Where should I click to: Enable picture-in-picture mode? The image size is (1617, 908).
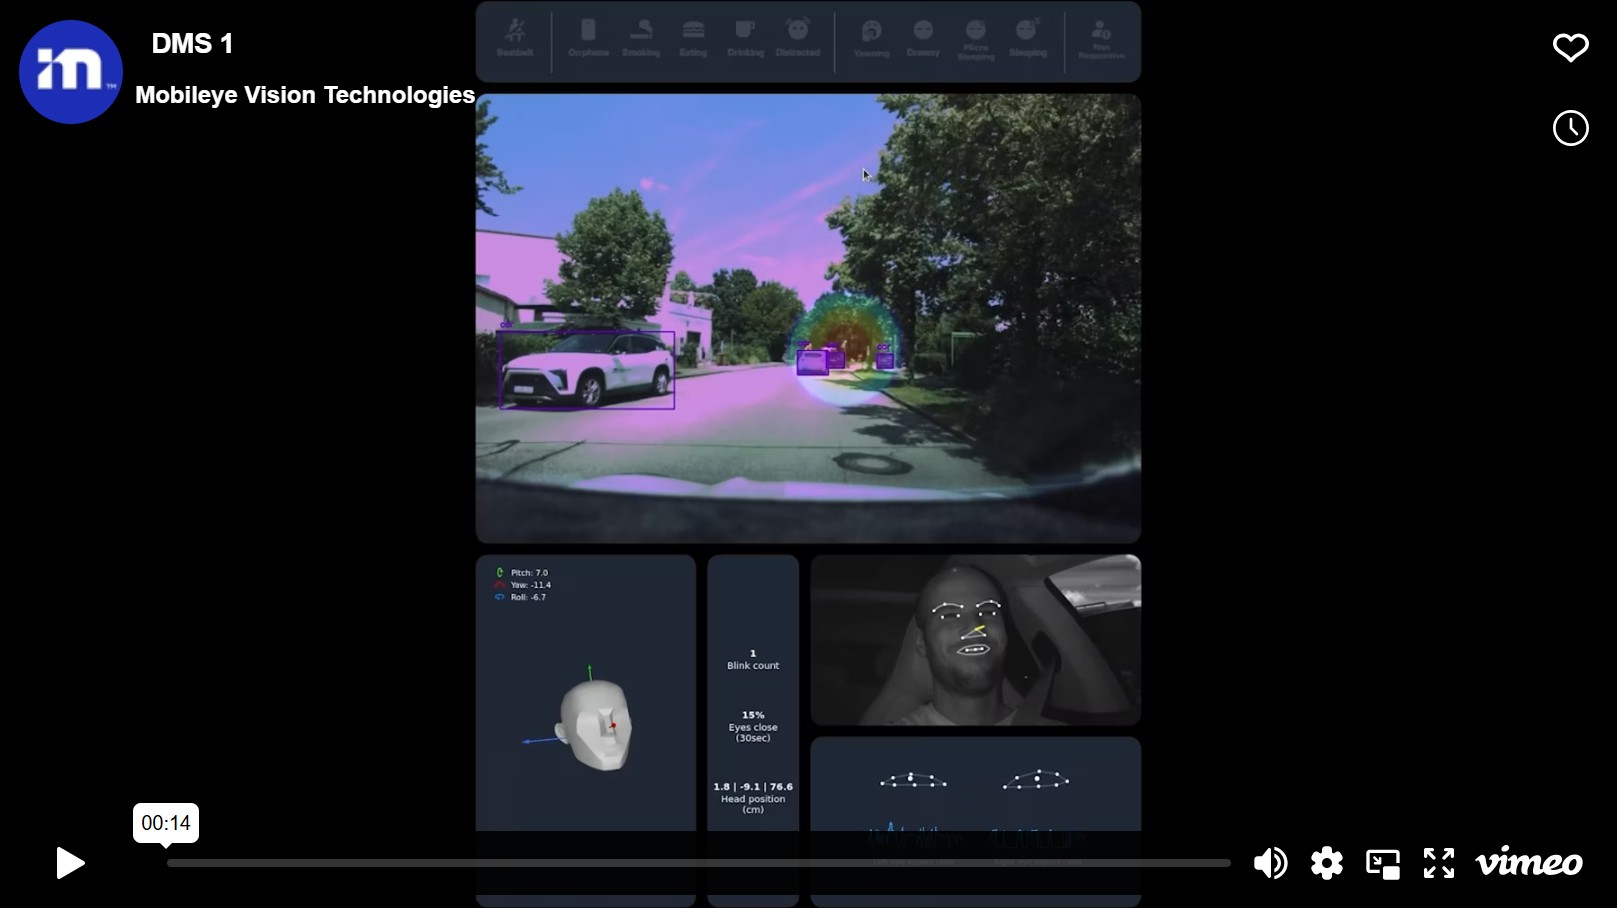coord(1383,863)
